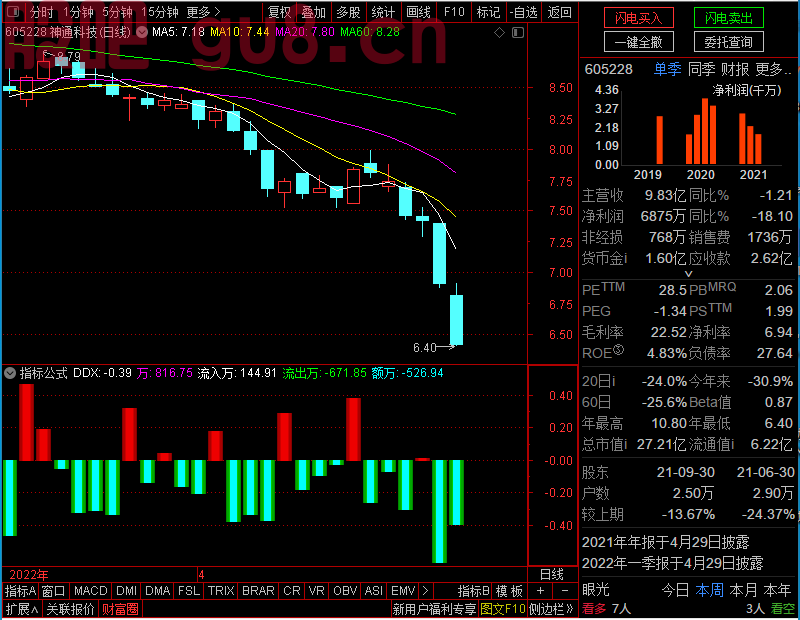Activate the 画线 drawing tool

point(418,12)
